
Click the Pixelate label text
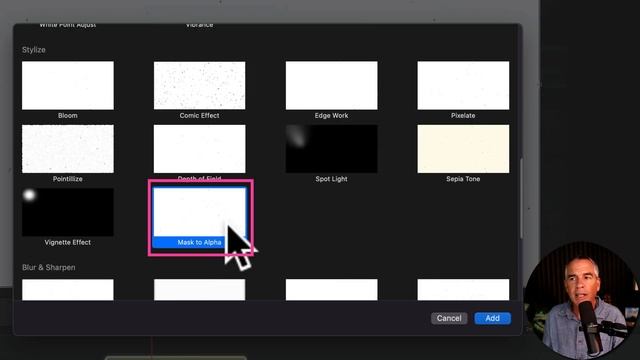463,116
